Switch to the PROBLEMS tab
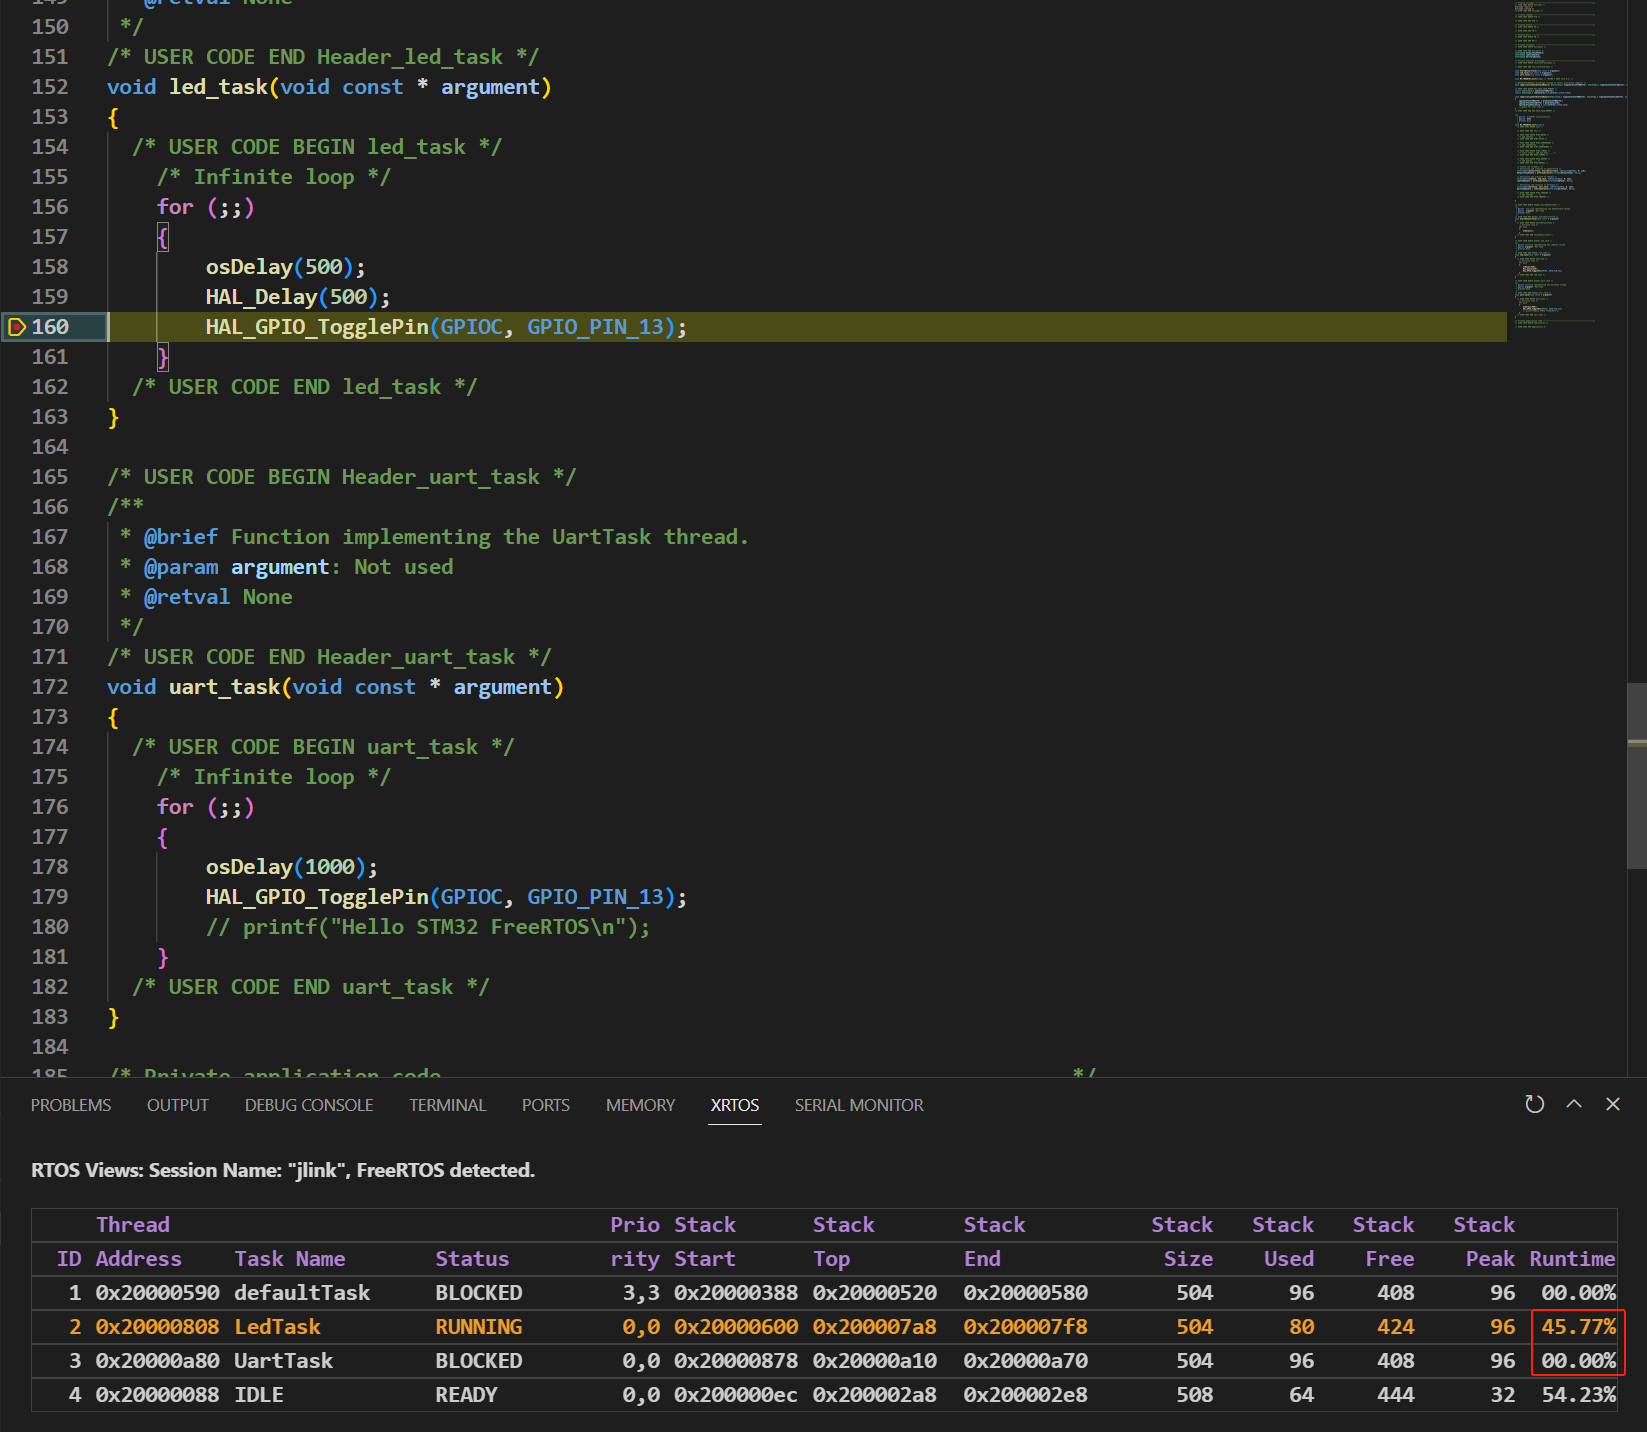The height and width of the screenshot is (1432, 1647). coord(71,1105)
